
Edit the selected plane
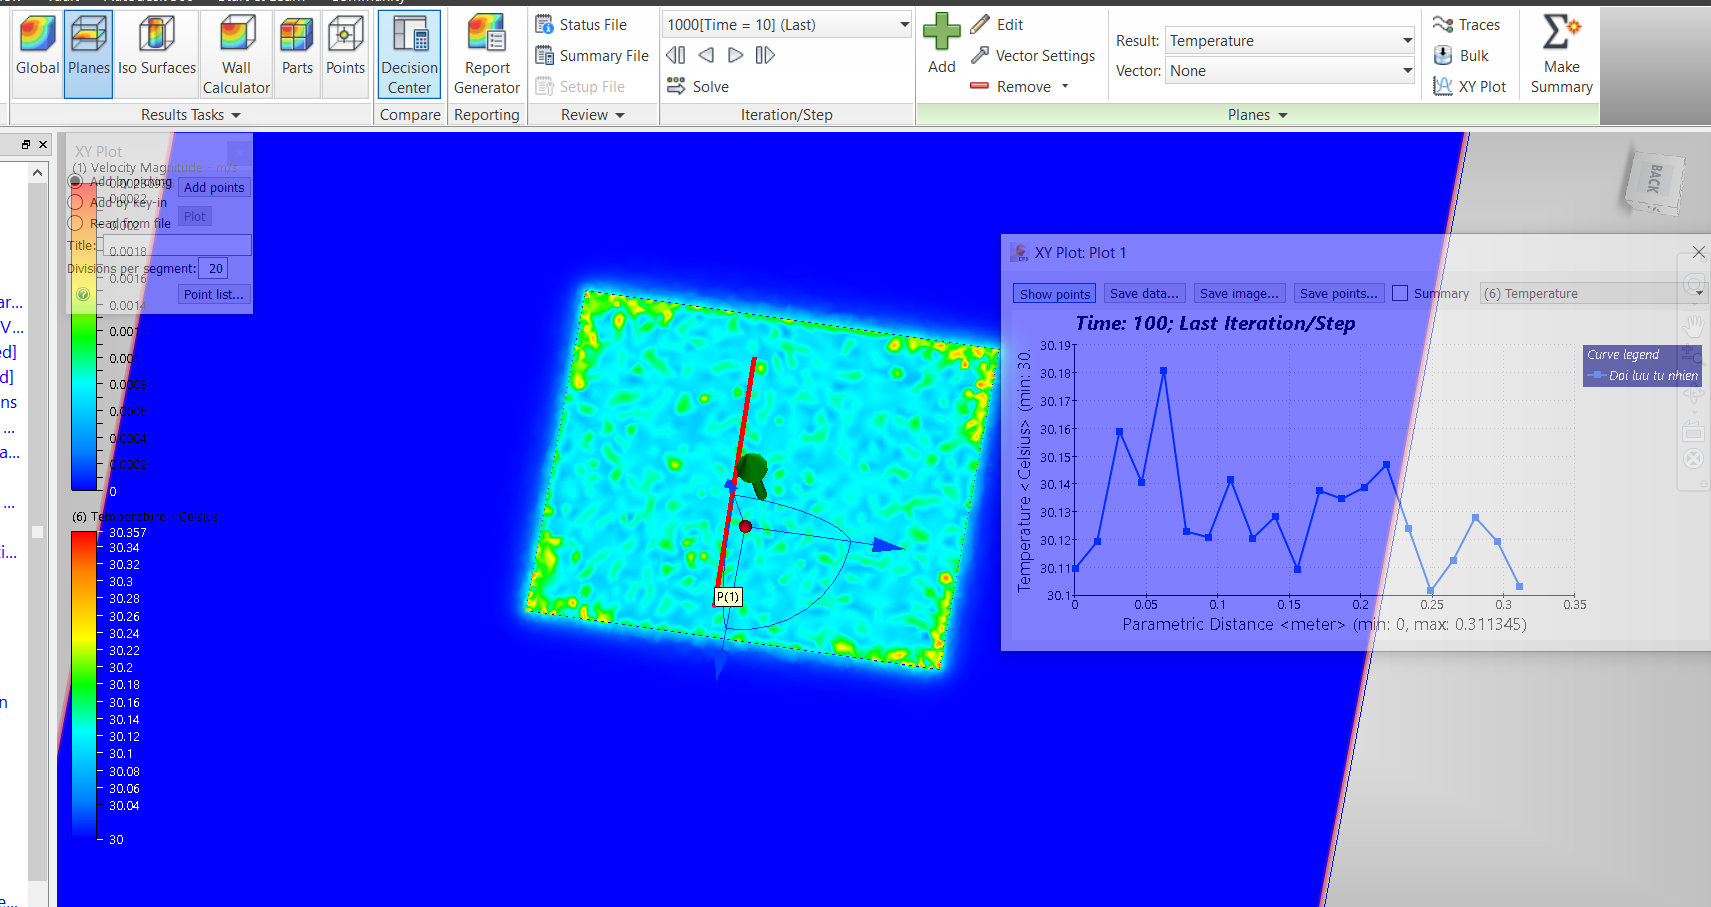point(998,25)
